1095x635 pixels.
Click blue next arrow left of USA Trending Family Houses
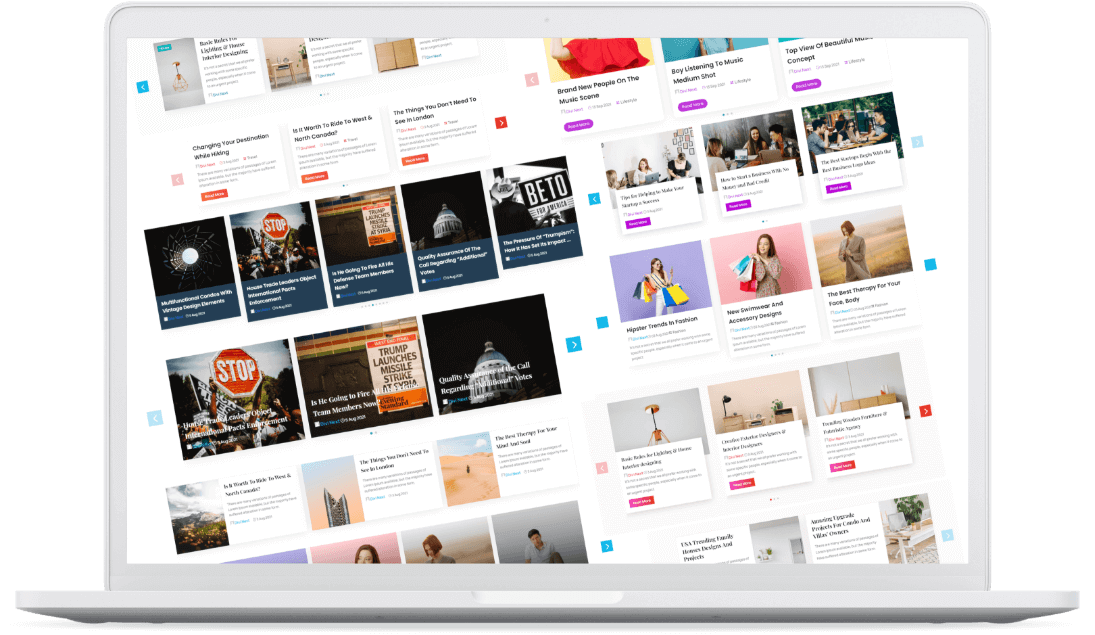(x=607, y=546)
